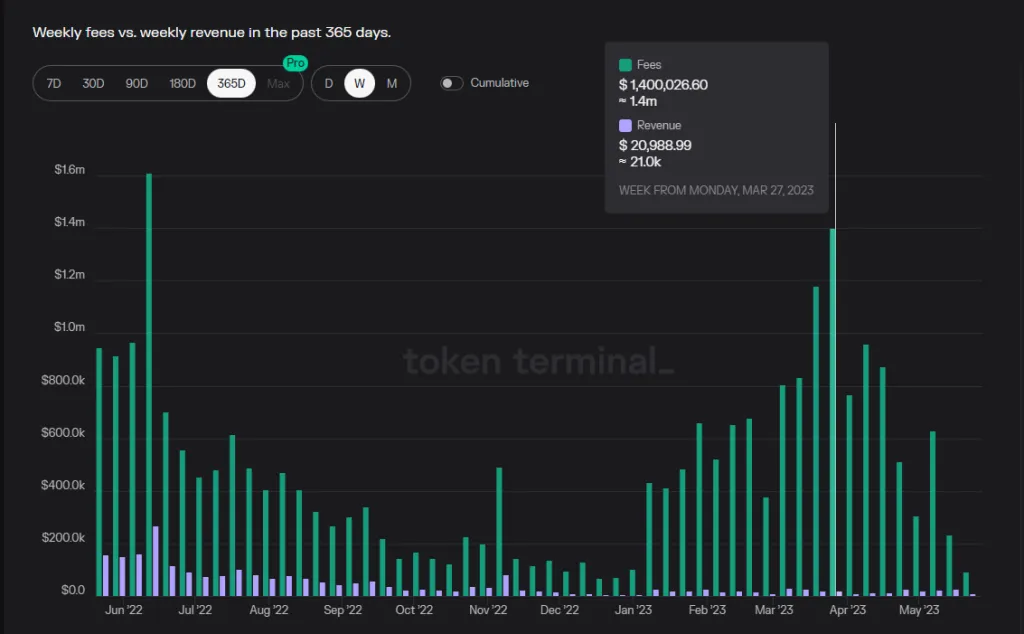Click the Pro badge above Max

click(294, 62)
